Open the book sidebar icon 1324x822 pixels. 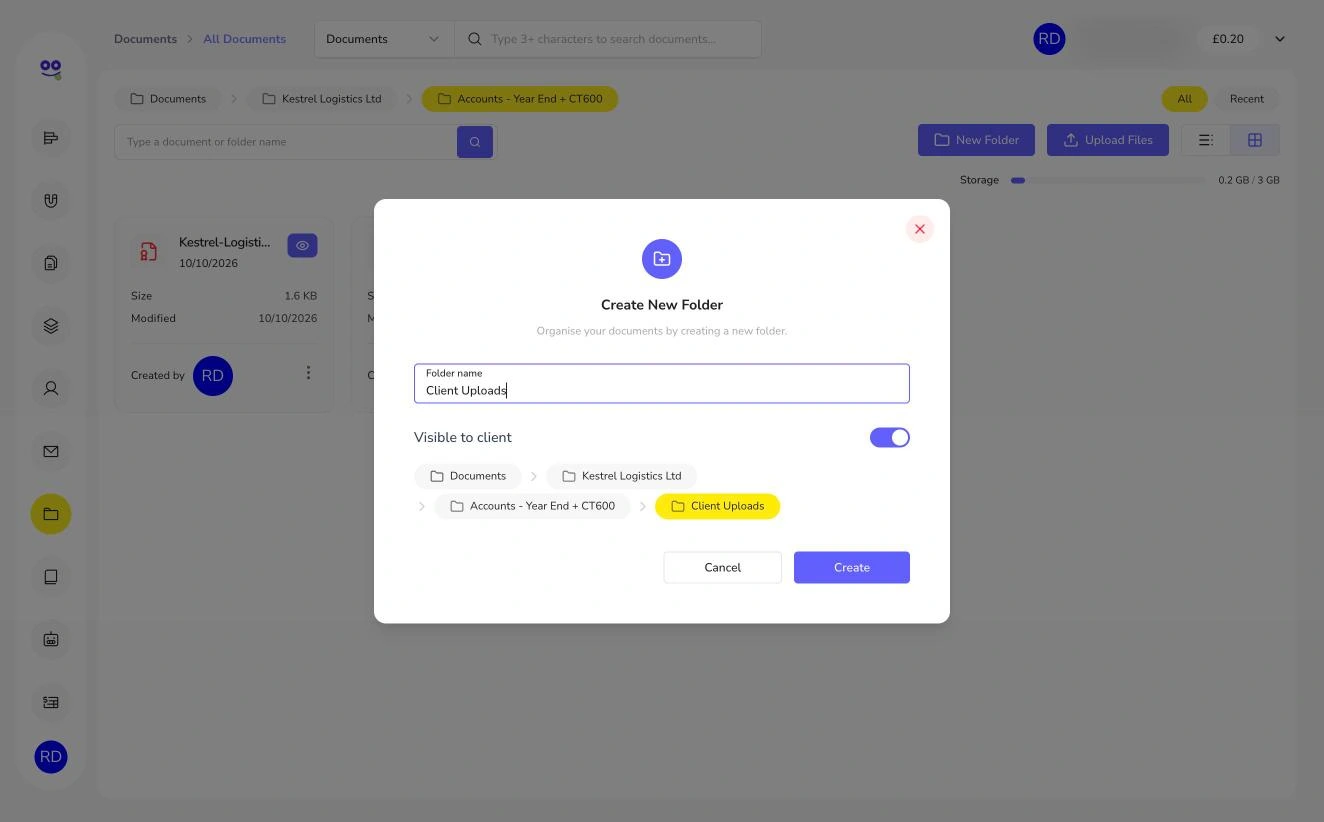pyautogui.click(x=51, y=576)
